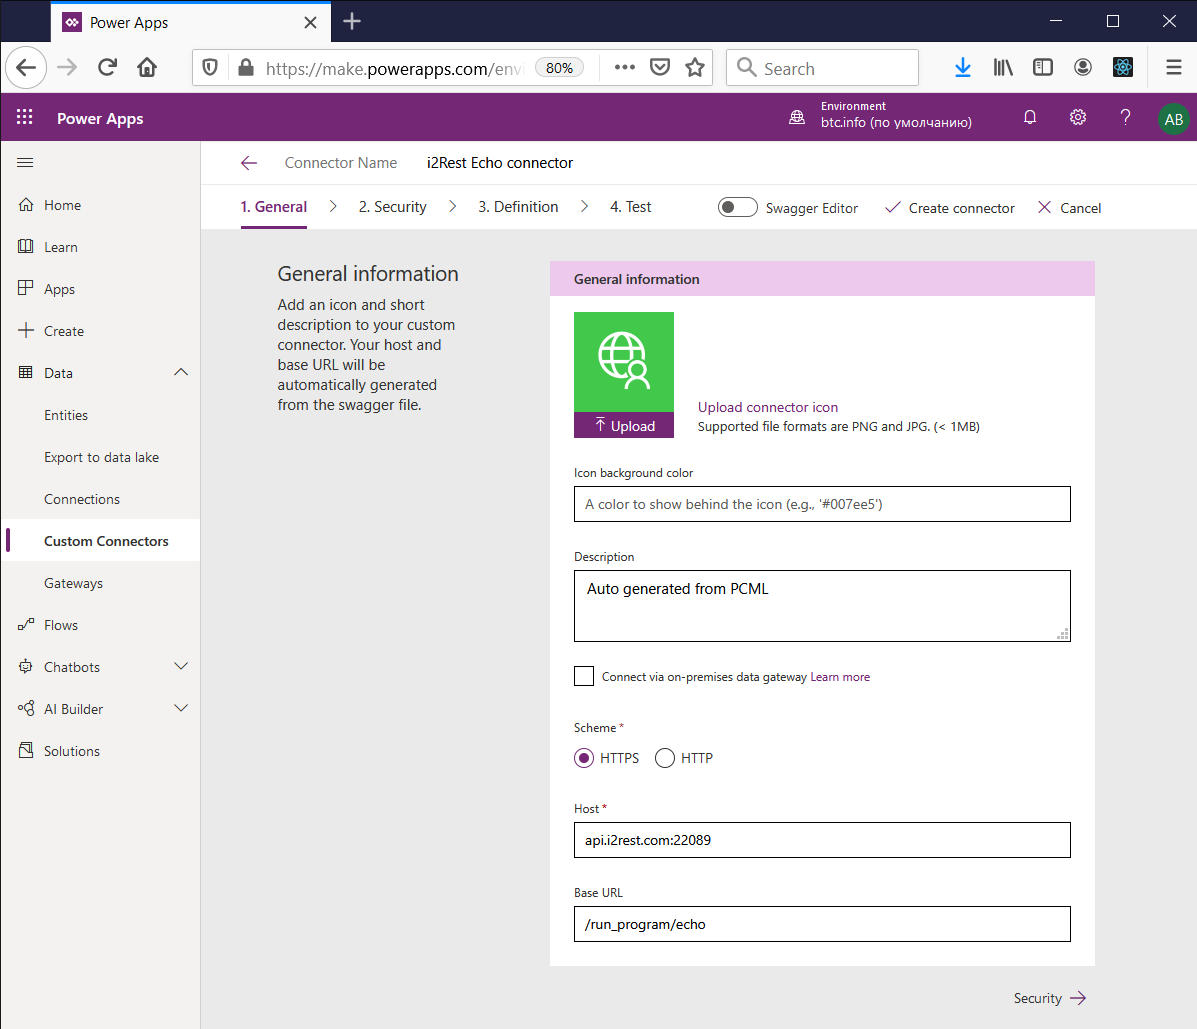This screenshot has height=1029, width=1197.
Task: Collapse the left navigation hamburger menu
Action: coord(25,163)
